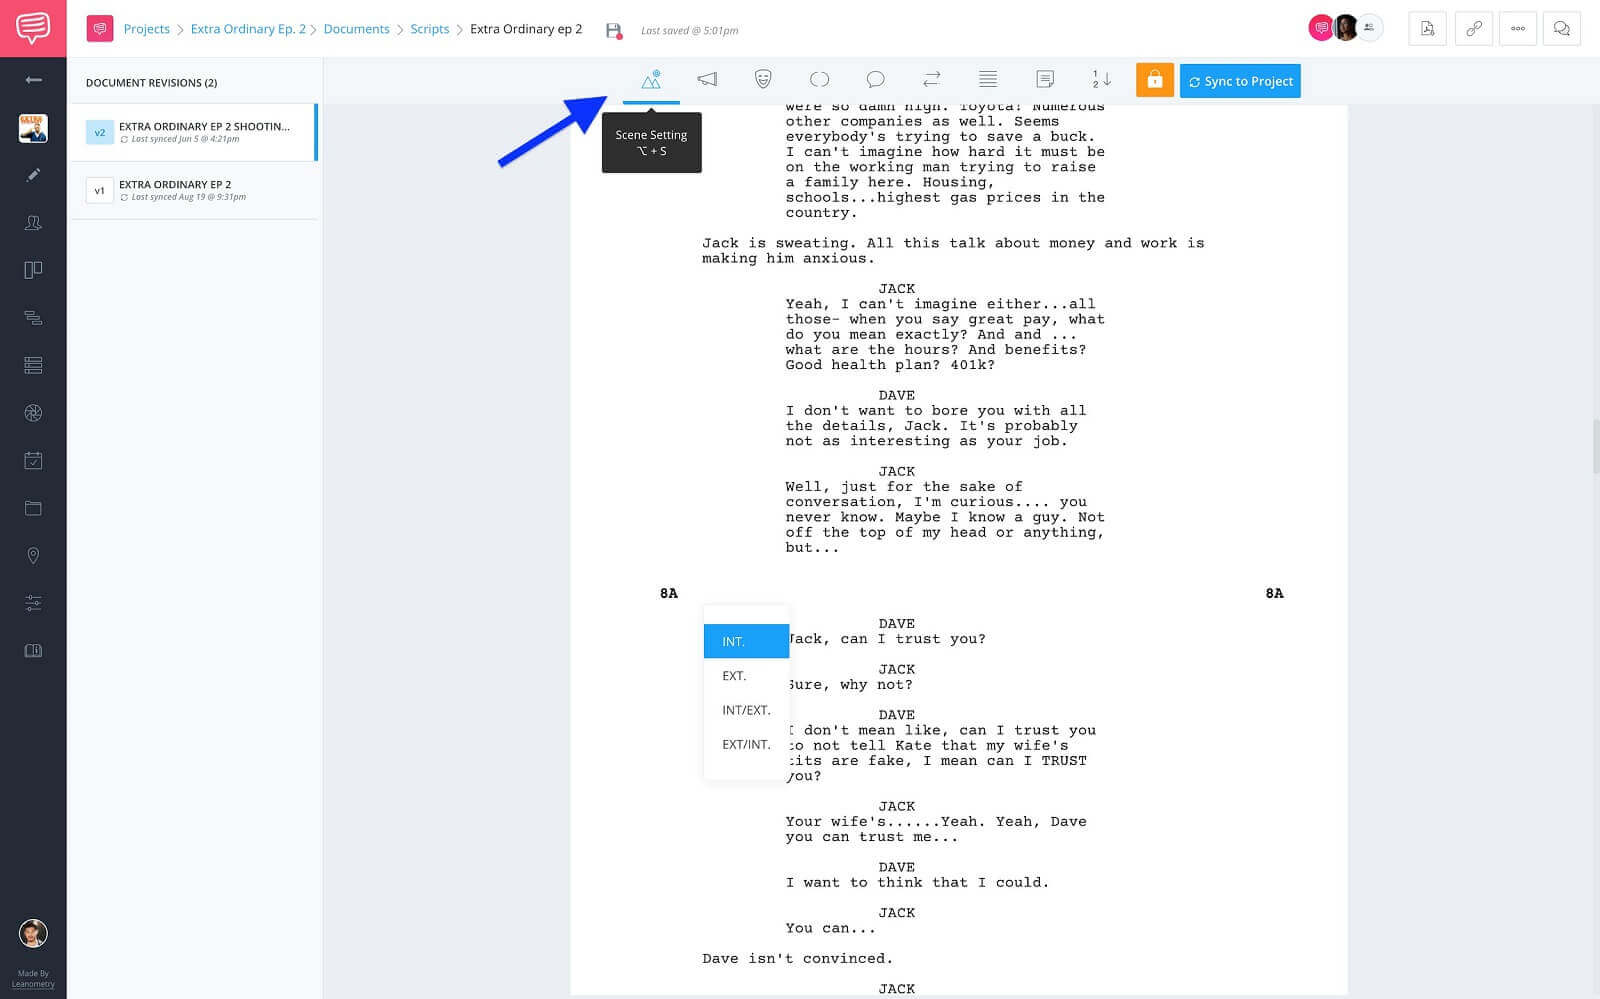Image resolution: width=1600 pixels, height=999 pixels.
Task: Click the dark-haired collaborator avatar
Action: pos(1346,28)
